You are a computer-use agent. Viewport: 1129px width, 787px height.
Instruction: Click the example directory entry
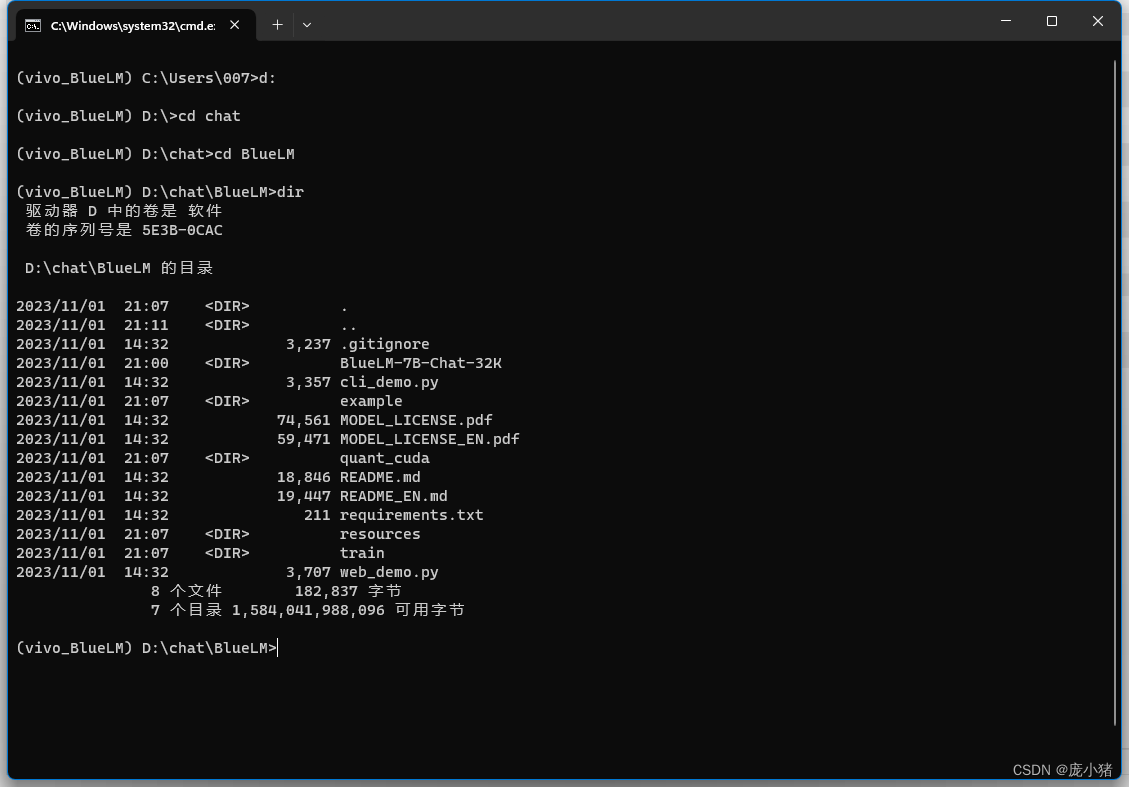[371, 401]
